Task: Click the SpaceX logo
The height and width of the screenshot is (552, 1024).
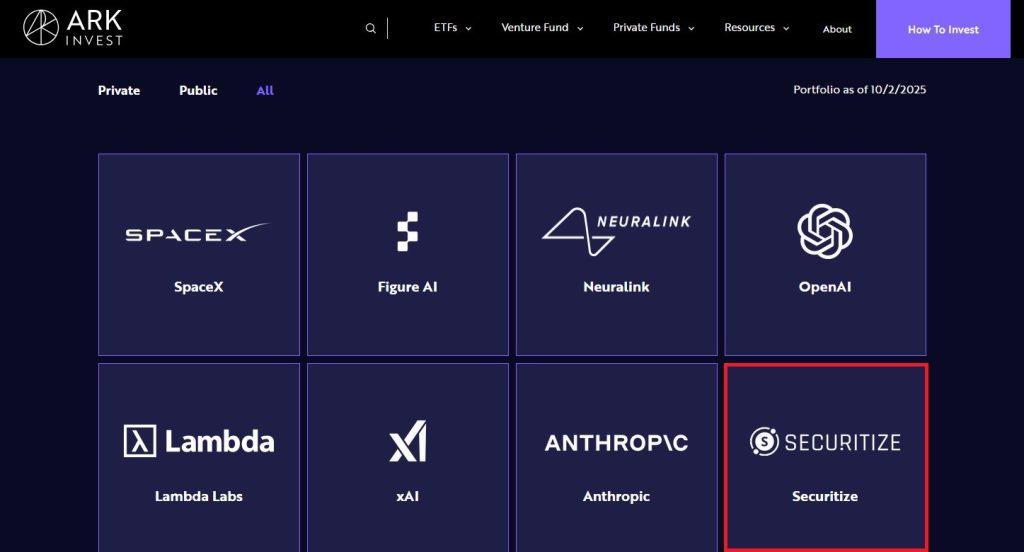Action: coord(198,233)
